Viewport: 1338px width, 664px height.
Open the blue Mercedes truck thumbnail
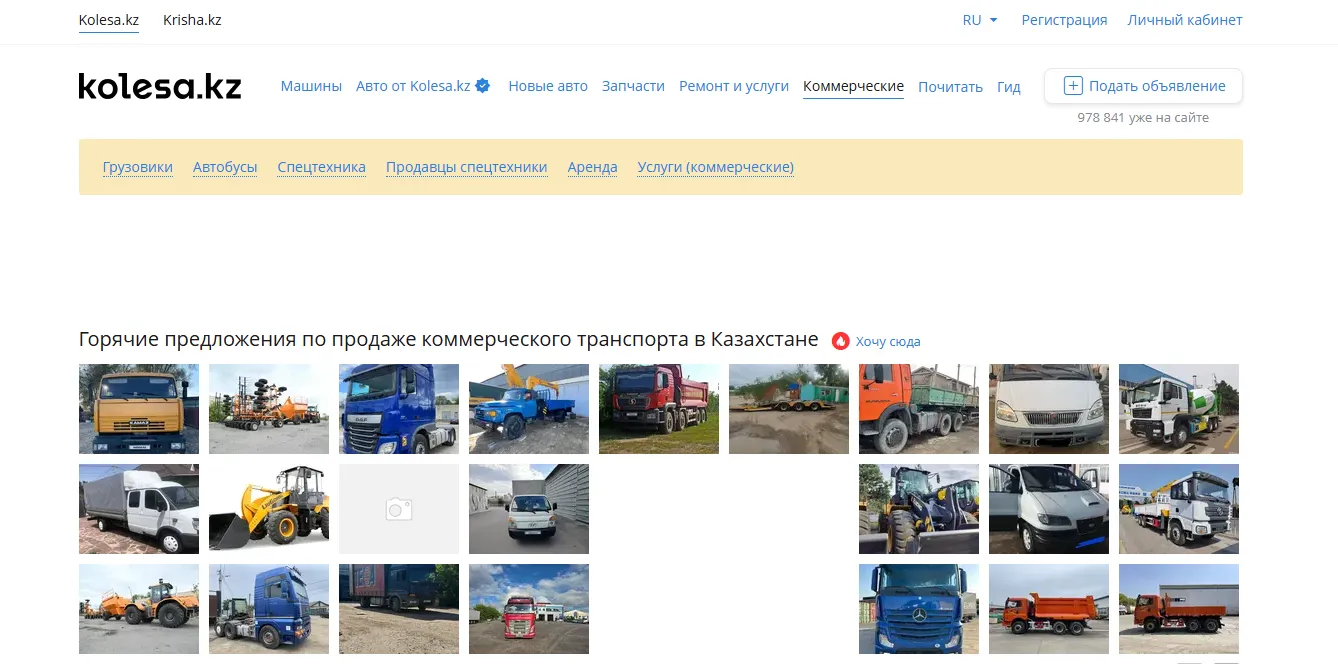(919, 609)
